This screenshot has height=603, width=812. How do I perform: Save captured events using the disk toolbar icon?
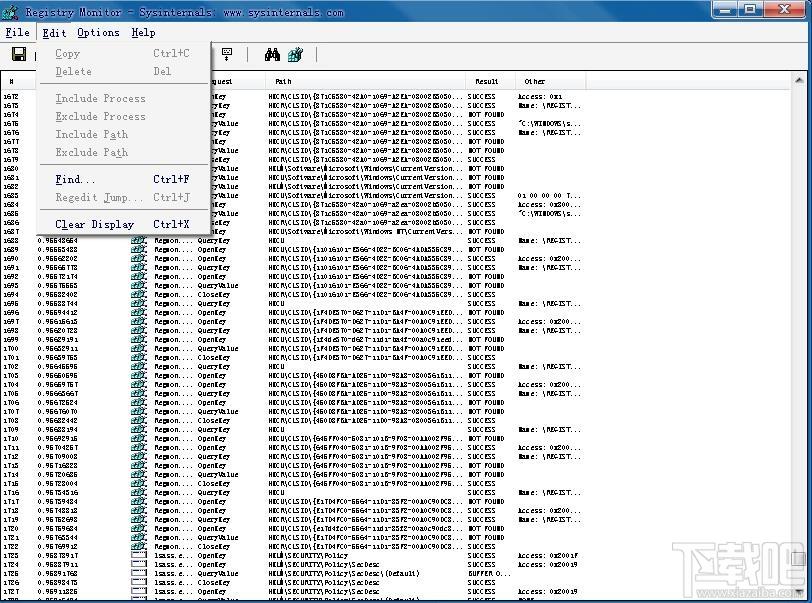(x=18, y=54)
